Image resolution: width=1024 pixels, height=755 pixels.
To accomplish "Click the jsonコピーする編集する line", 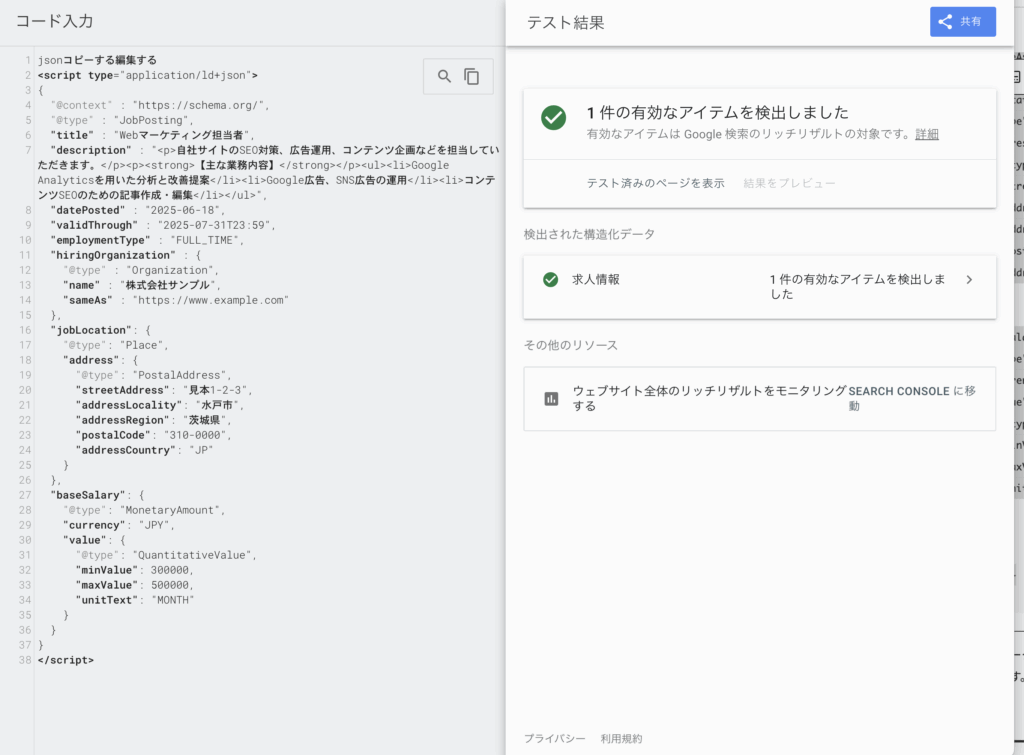I will [97, 60].
